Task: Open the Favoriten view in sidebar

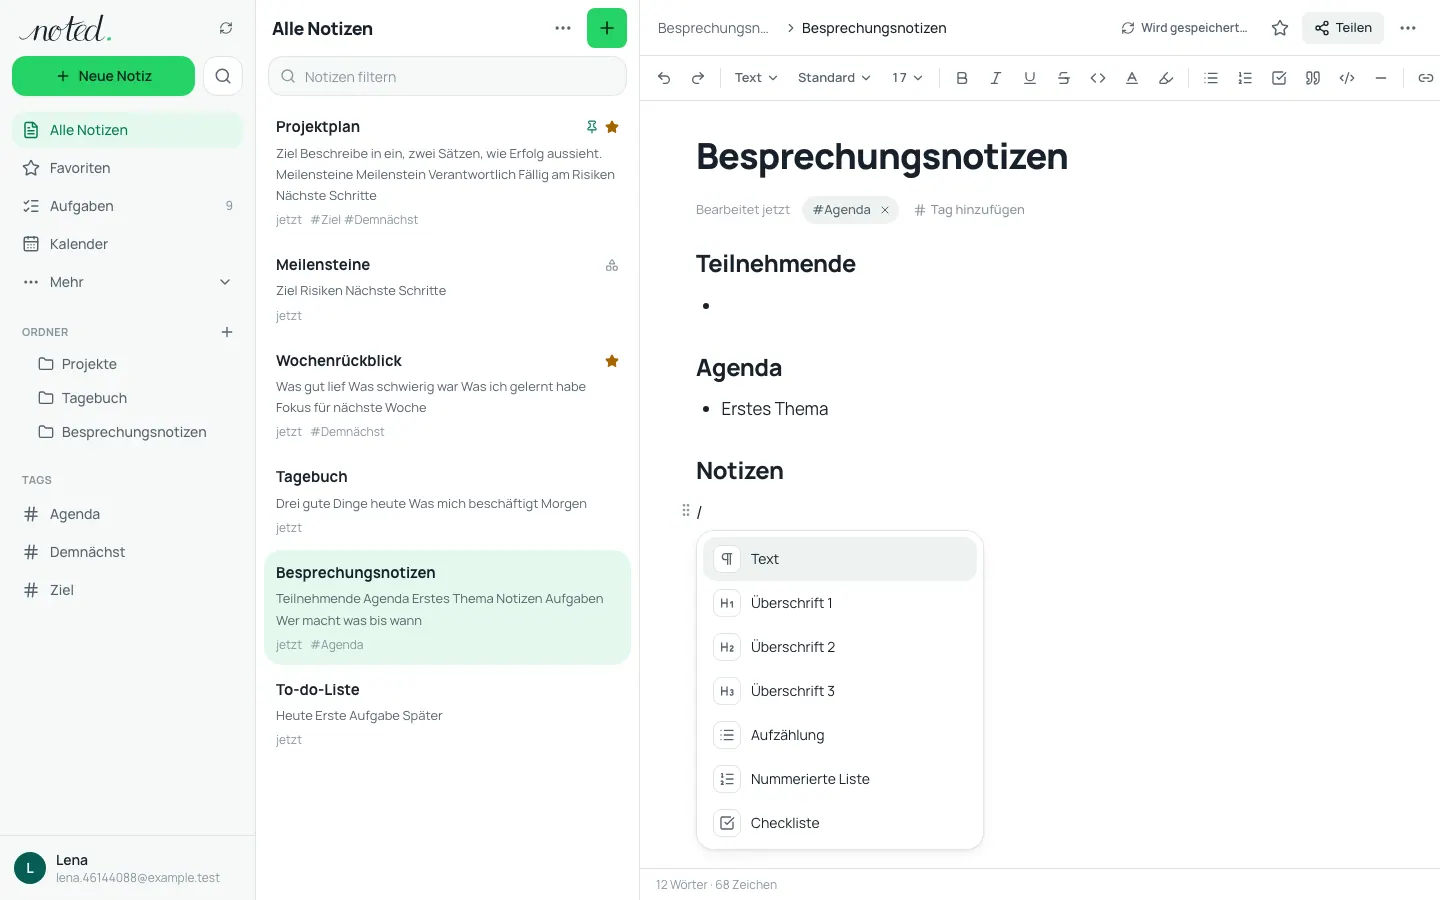Action: pyautogui.click(x=127, y=168)
